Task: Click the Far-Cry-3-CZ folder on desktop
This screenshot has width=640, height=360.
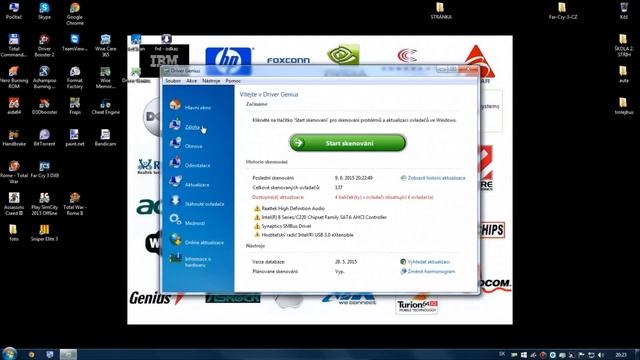Action: tap(562, 11)
